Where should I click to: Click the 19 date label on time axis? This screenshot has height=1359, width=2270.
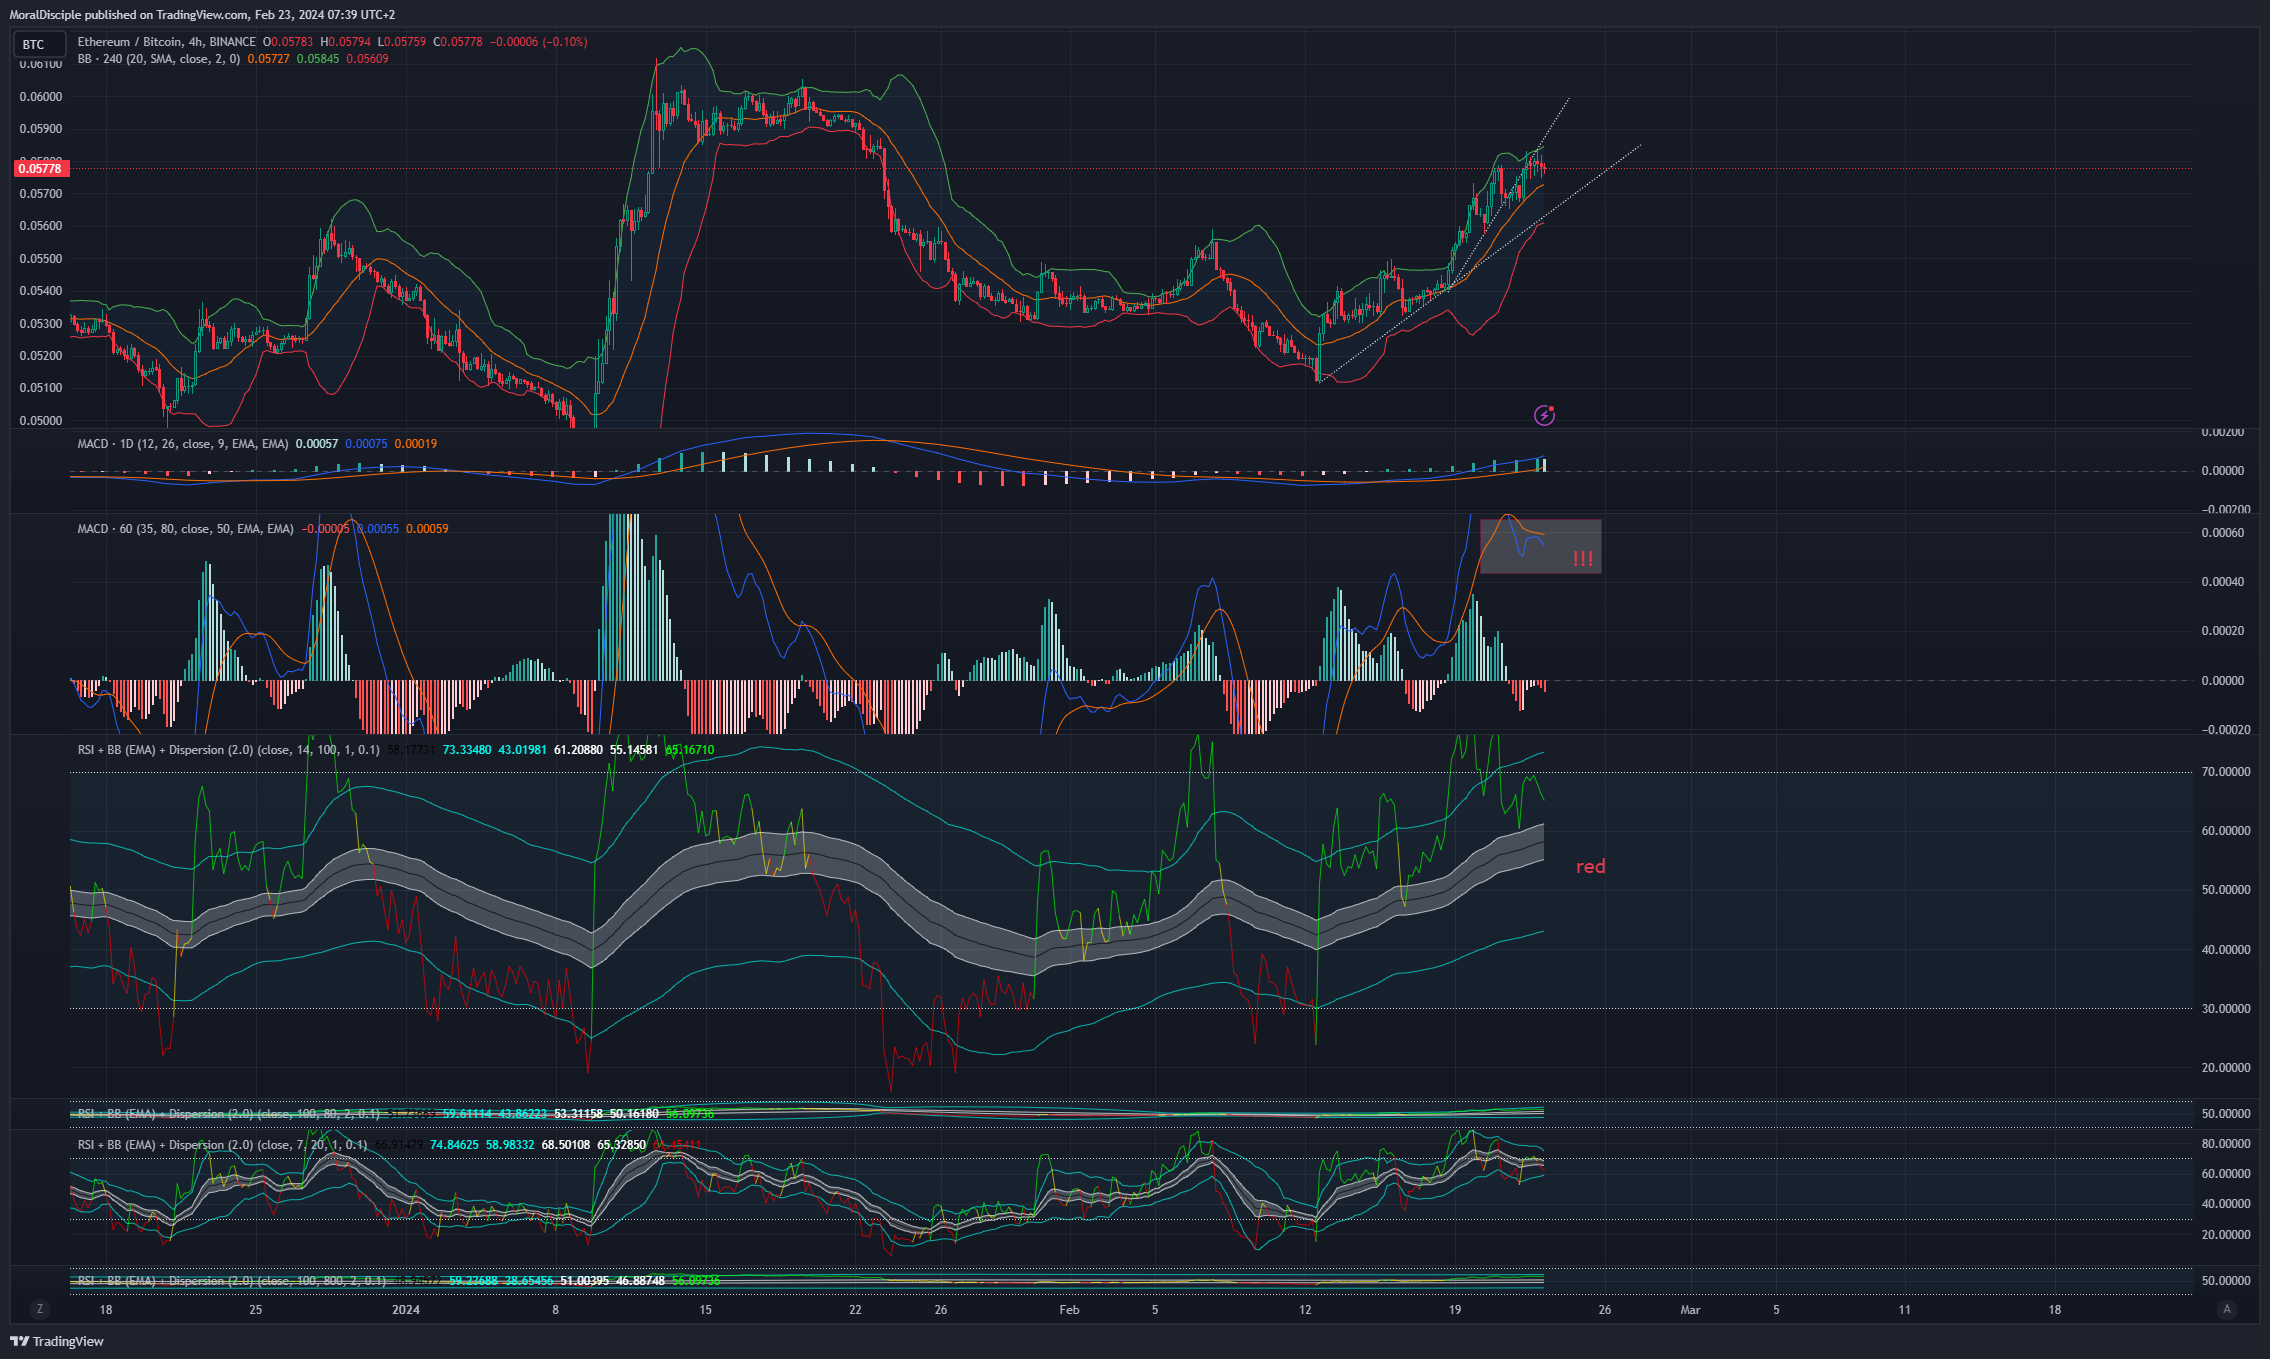[x=1455, y=1310]
